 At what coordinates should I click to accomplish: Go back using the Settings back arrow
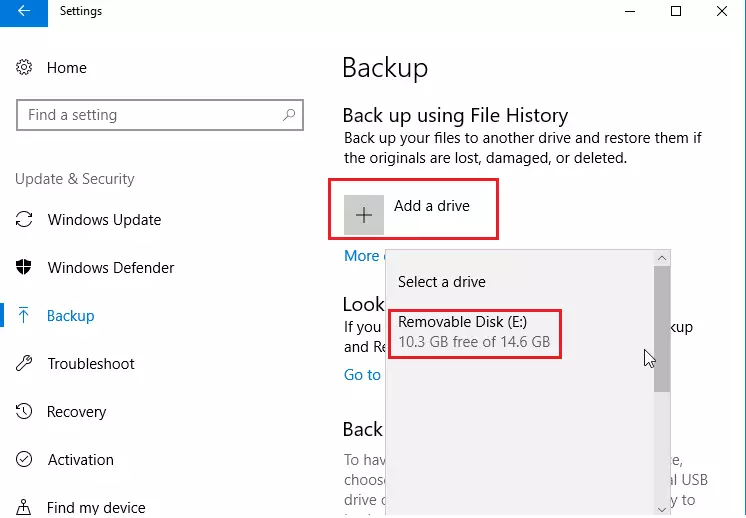pos(23,11)
